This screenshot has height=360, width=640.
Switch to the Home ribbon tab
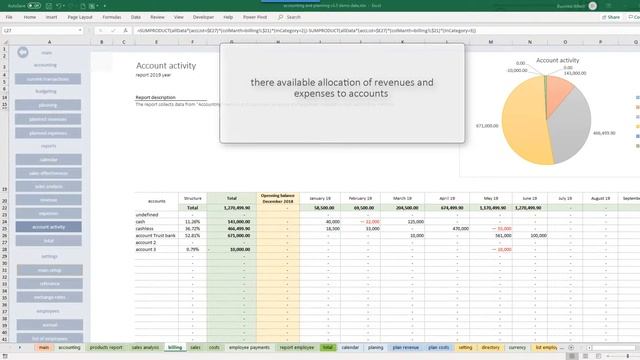[30, 17]
